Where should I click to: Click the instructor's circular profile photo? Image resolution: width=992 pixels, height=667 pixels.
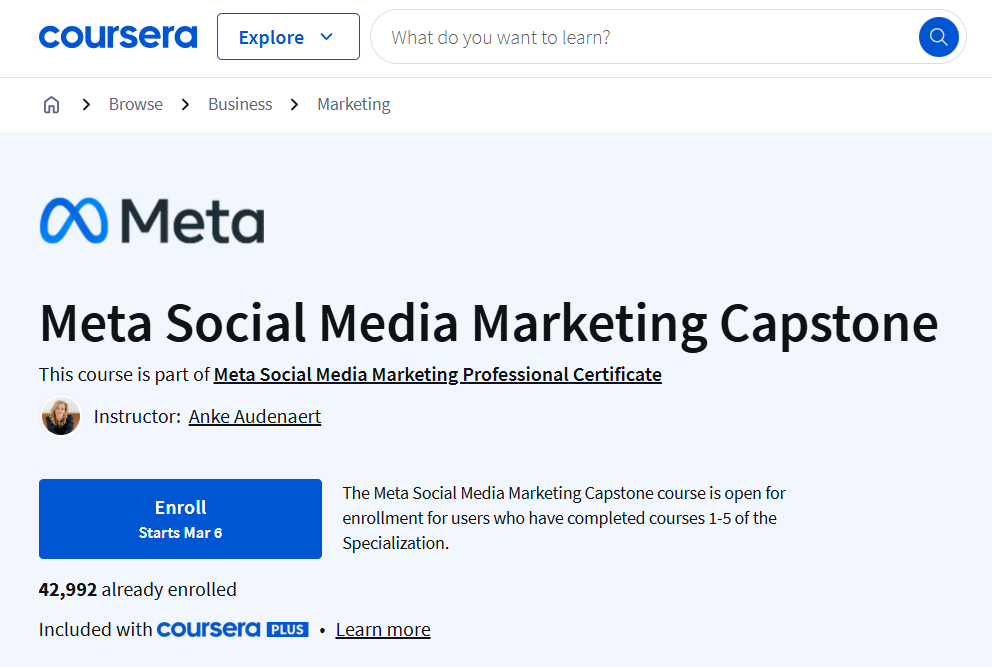click(x=61, y=416)
